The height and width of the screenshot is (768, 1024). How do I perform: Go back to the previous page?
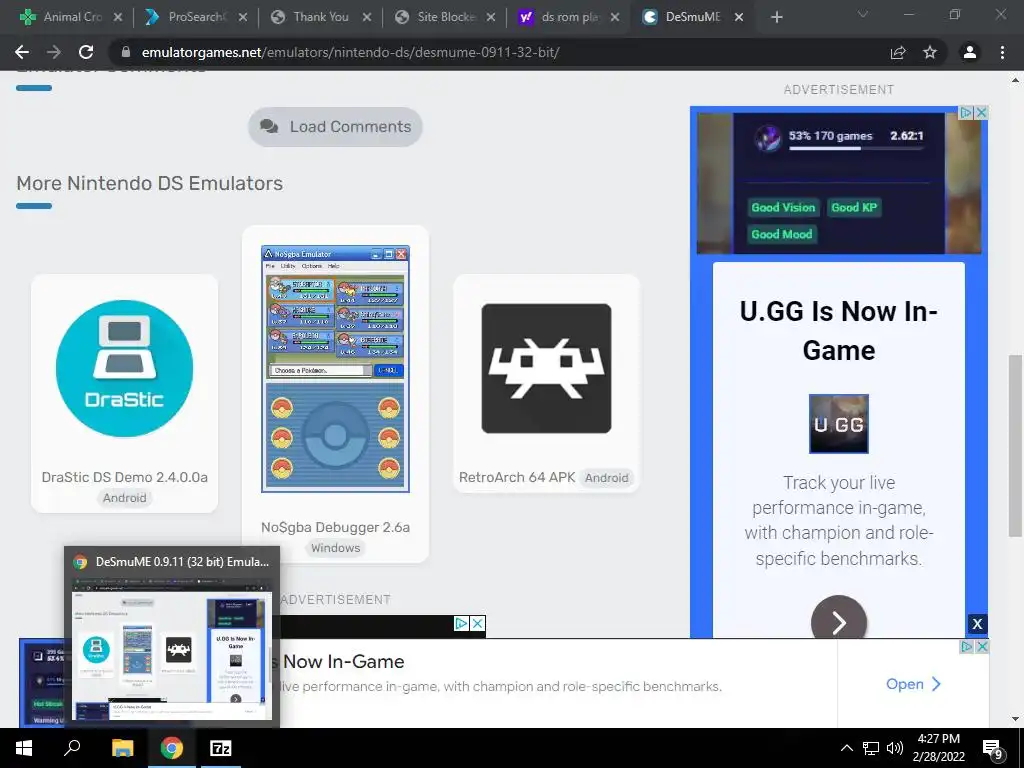tap(22, 52)
